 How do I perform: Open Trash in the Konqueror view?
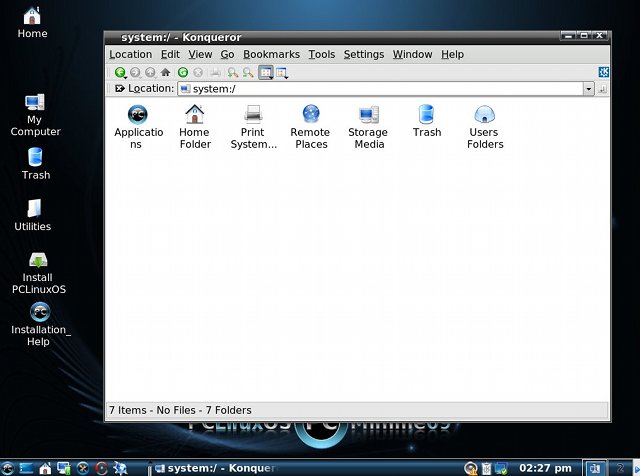point(427,121)
